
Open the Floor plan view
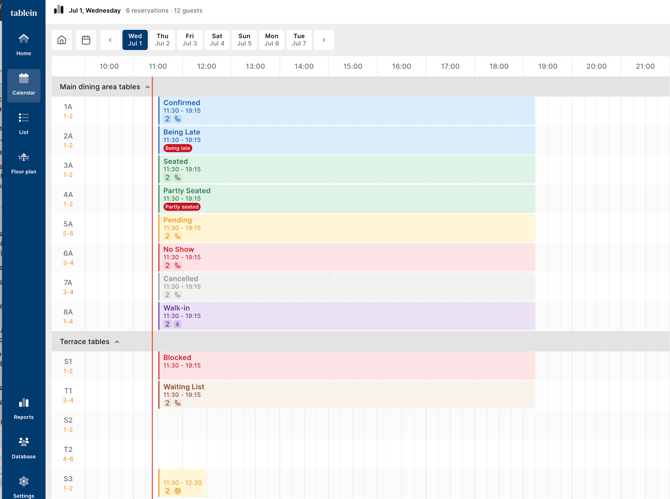click(x=24, y=163)
